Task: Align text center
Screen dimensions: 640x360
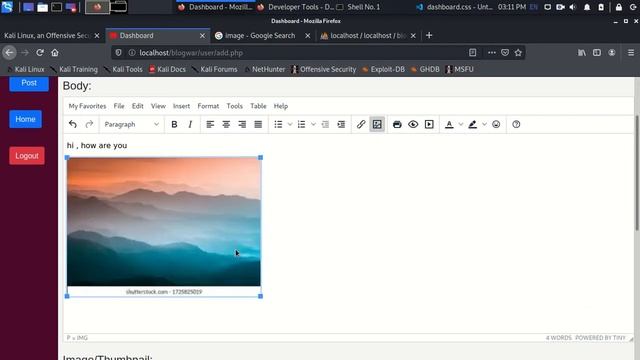Action: (x=226, y=124)
